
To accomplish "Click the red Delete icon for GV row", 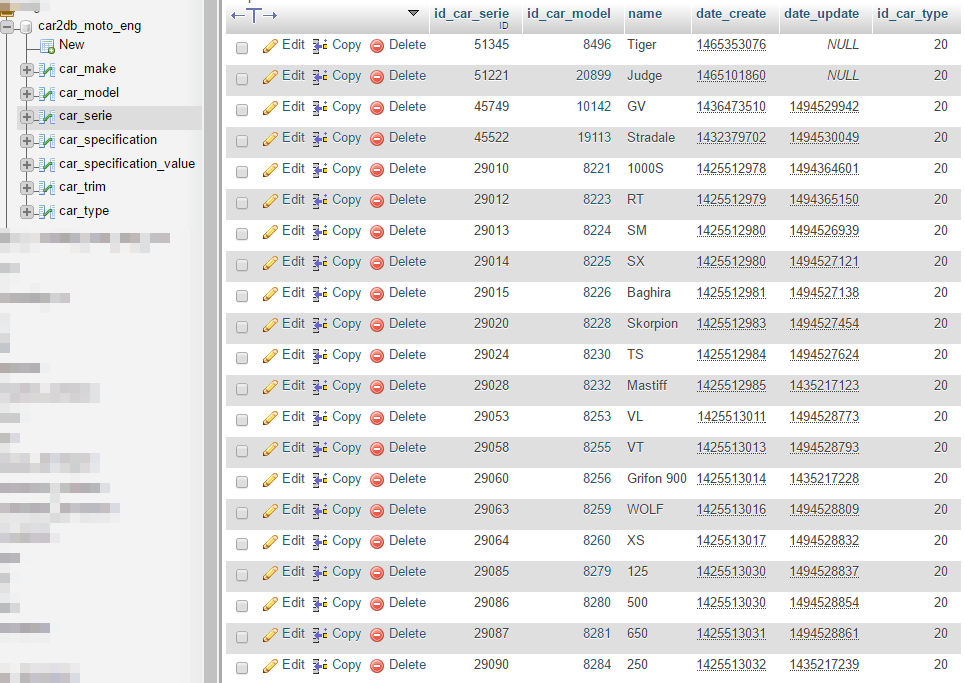I will 377,108.
